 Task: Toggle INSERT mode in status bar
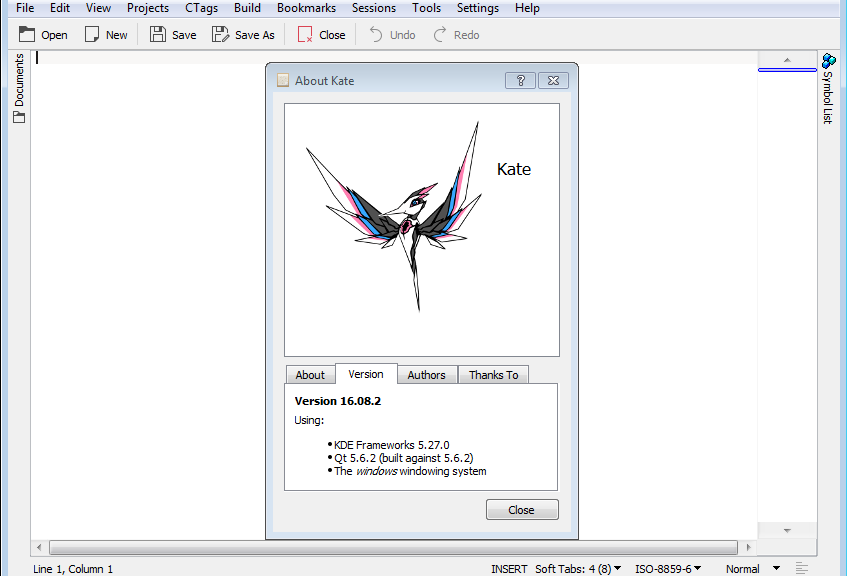pyautogui.click(x=508, y=568)
